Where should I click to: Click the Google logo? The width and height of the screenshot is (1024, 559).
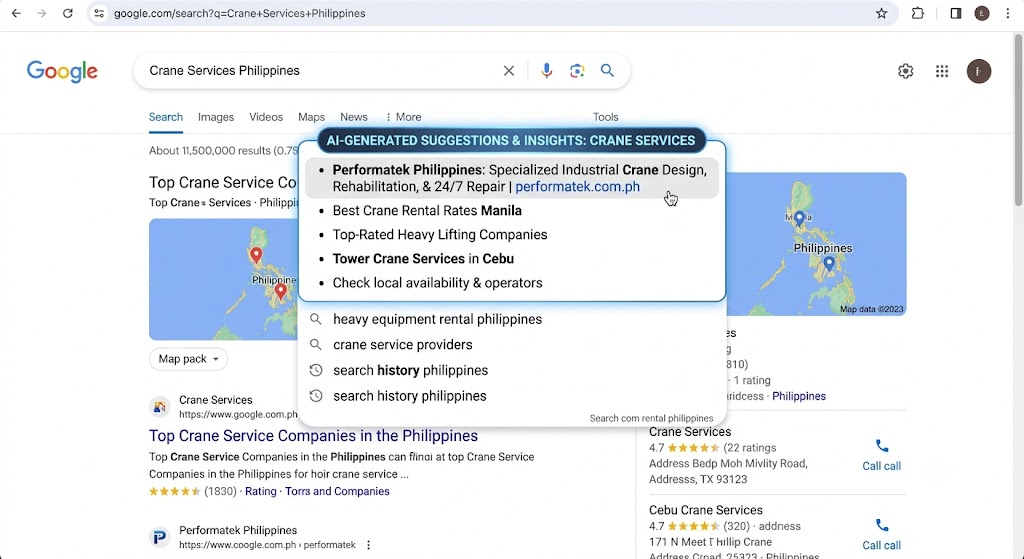[62, 71]
